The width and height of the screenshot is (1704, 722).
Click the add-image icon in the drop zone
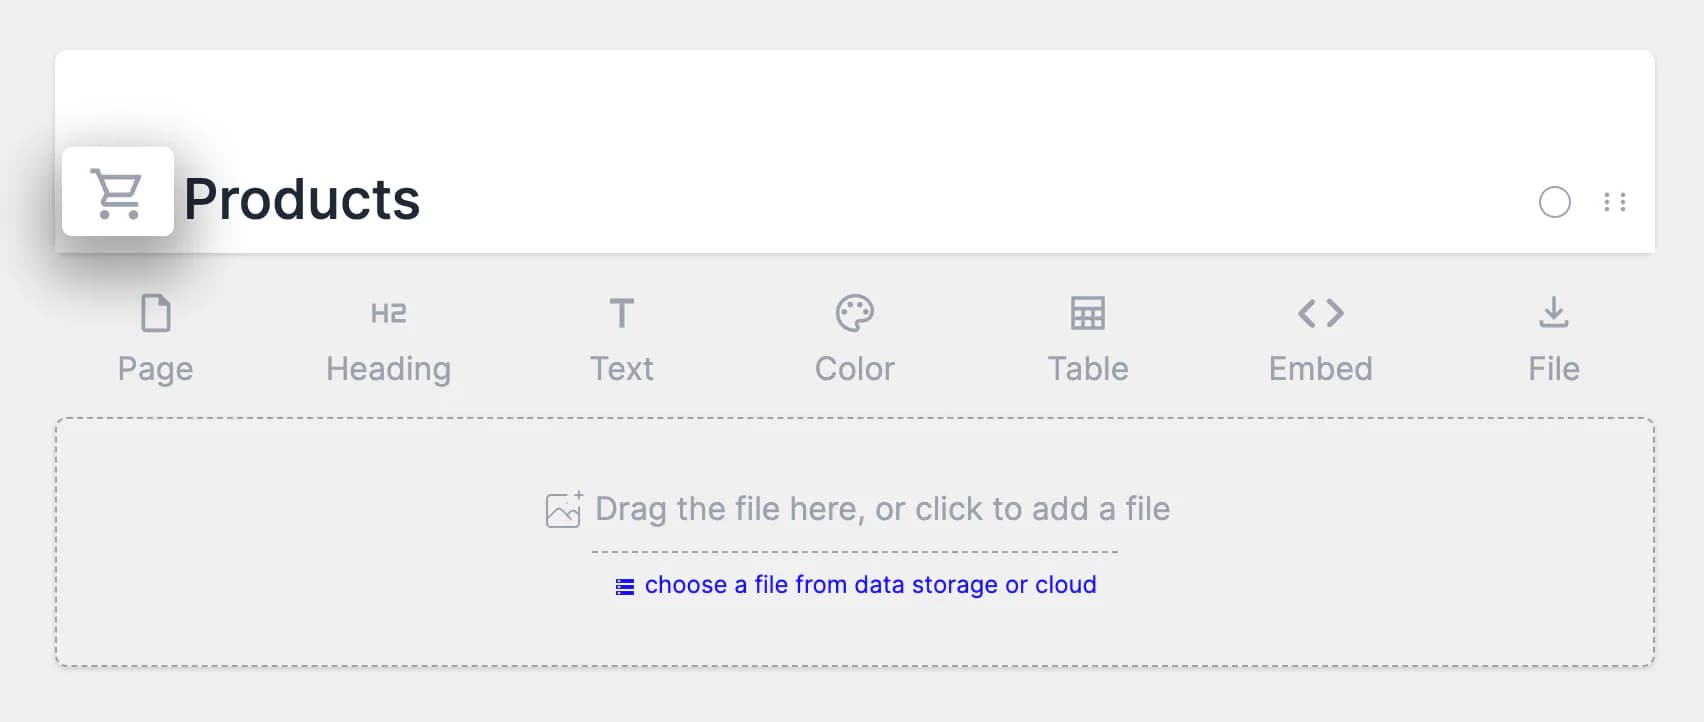pyautogui.click(x=563, y=509)
